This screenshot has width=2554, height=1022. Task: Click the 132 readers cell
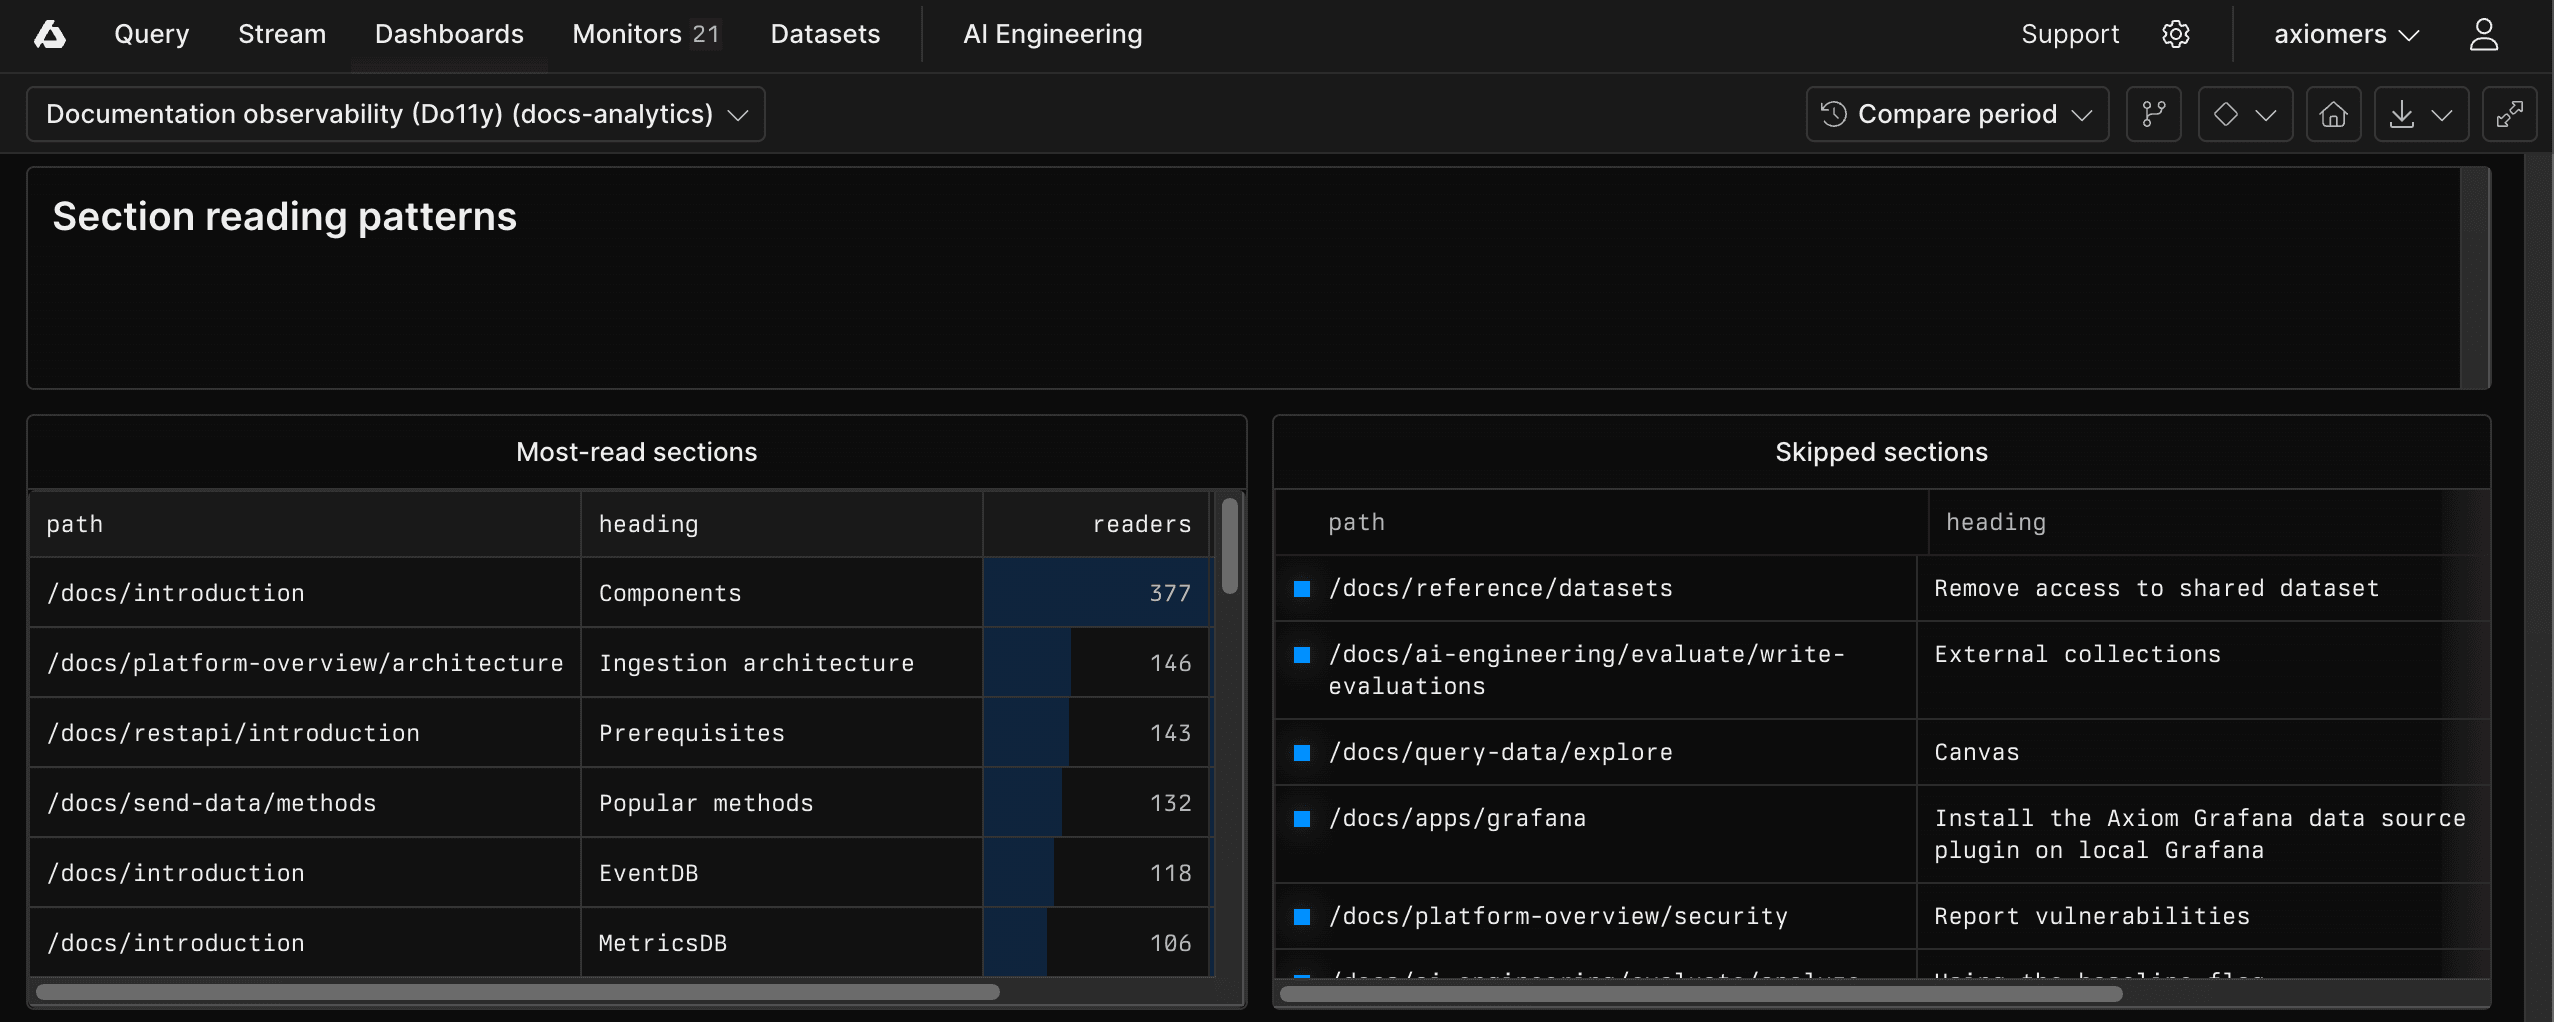1097,803
